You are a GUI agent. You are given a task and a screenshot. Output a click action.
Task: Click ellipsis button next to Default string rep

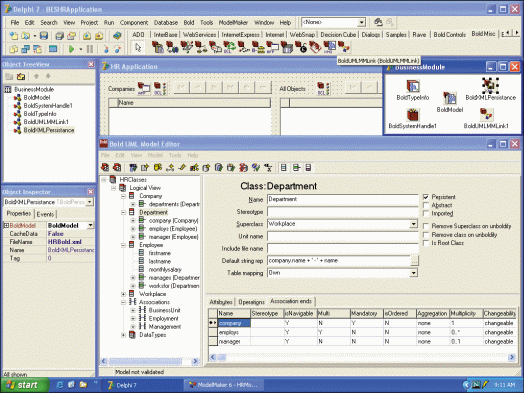pyautogui.click(x=414, y=261)
